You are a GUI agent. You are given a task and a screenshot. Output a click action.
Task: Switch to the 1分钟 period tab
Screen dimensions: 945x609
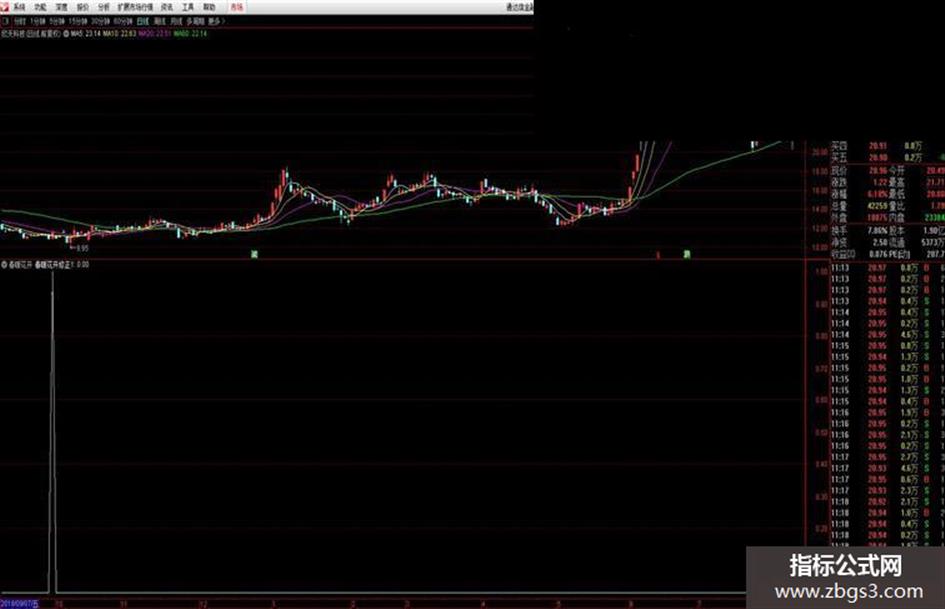pyautogui.click(x=38, y=21)
